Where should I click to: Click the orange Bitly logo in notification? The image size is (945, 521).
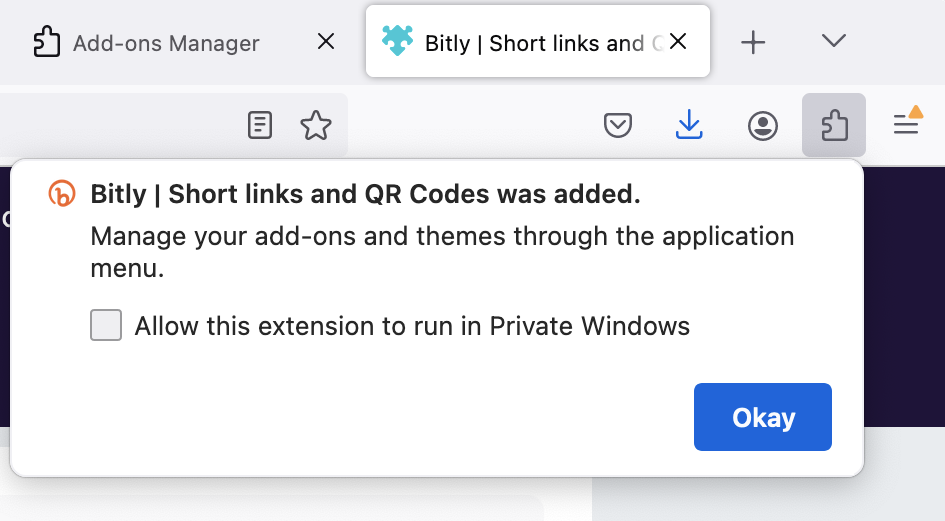click(62, 194)
